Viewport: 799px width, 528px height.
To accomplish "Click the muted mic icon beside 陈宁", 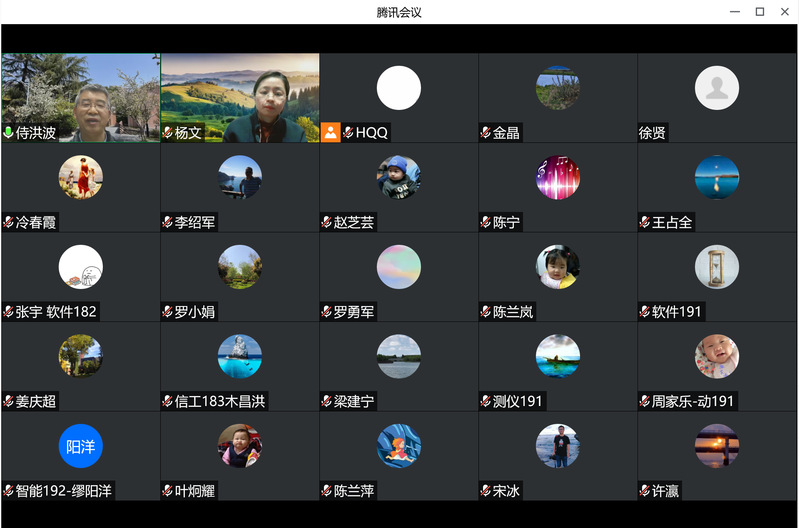I will pos(486,222).
